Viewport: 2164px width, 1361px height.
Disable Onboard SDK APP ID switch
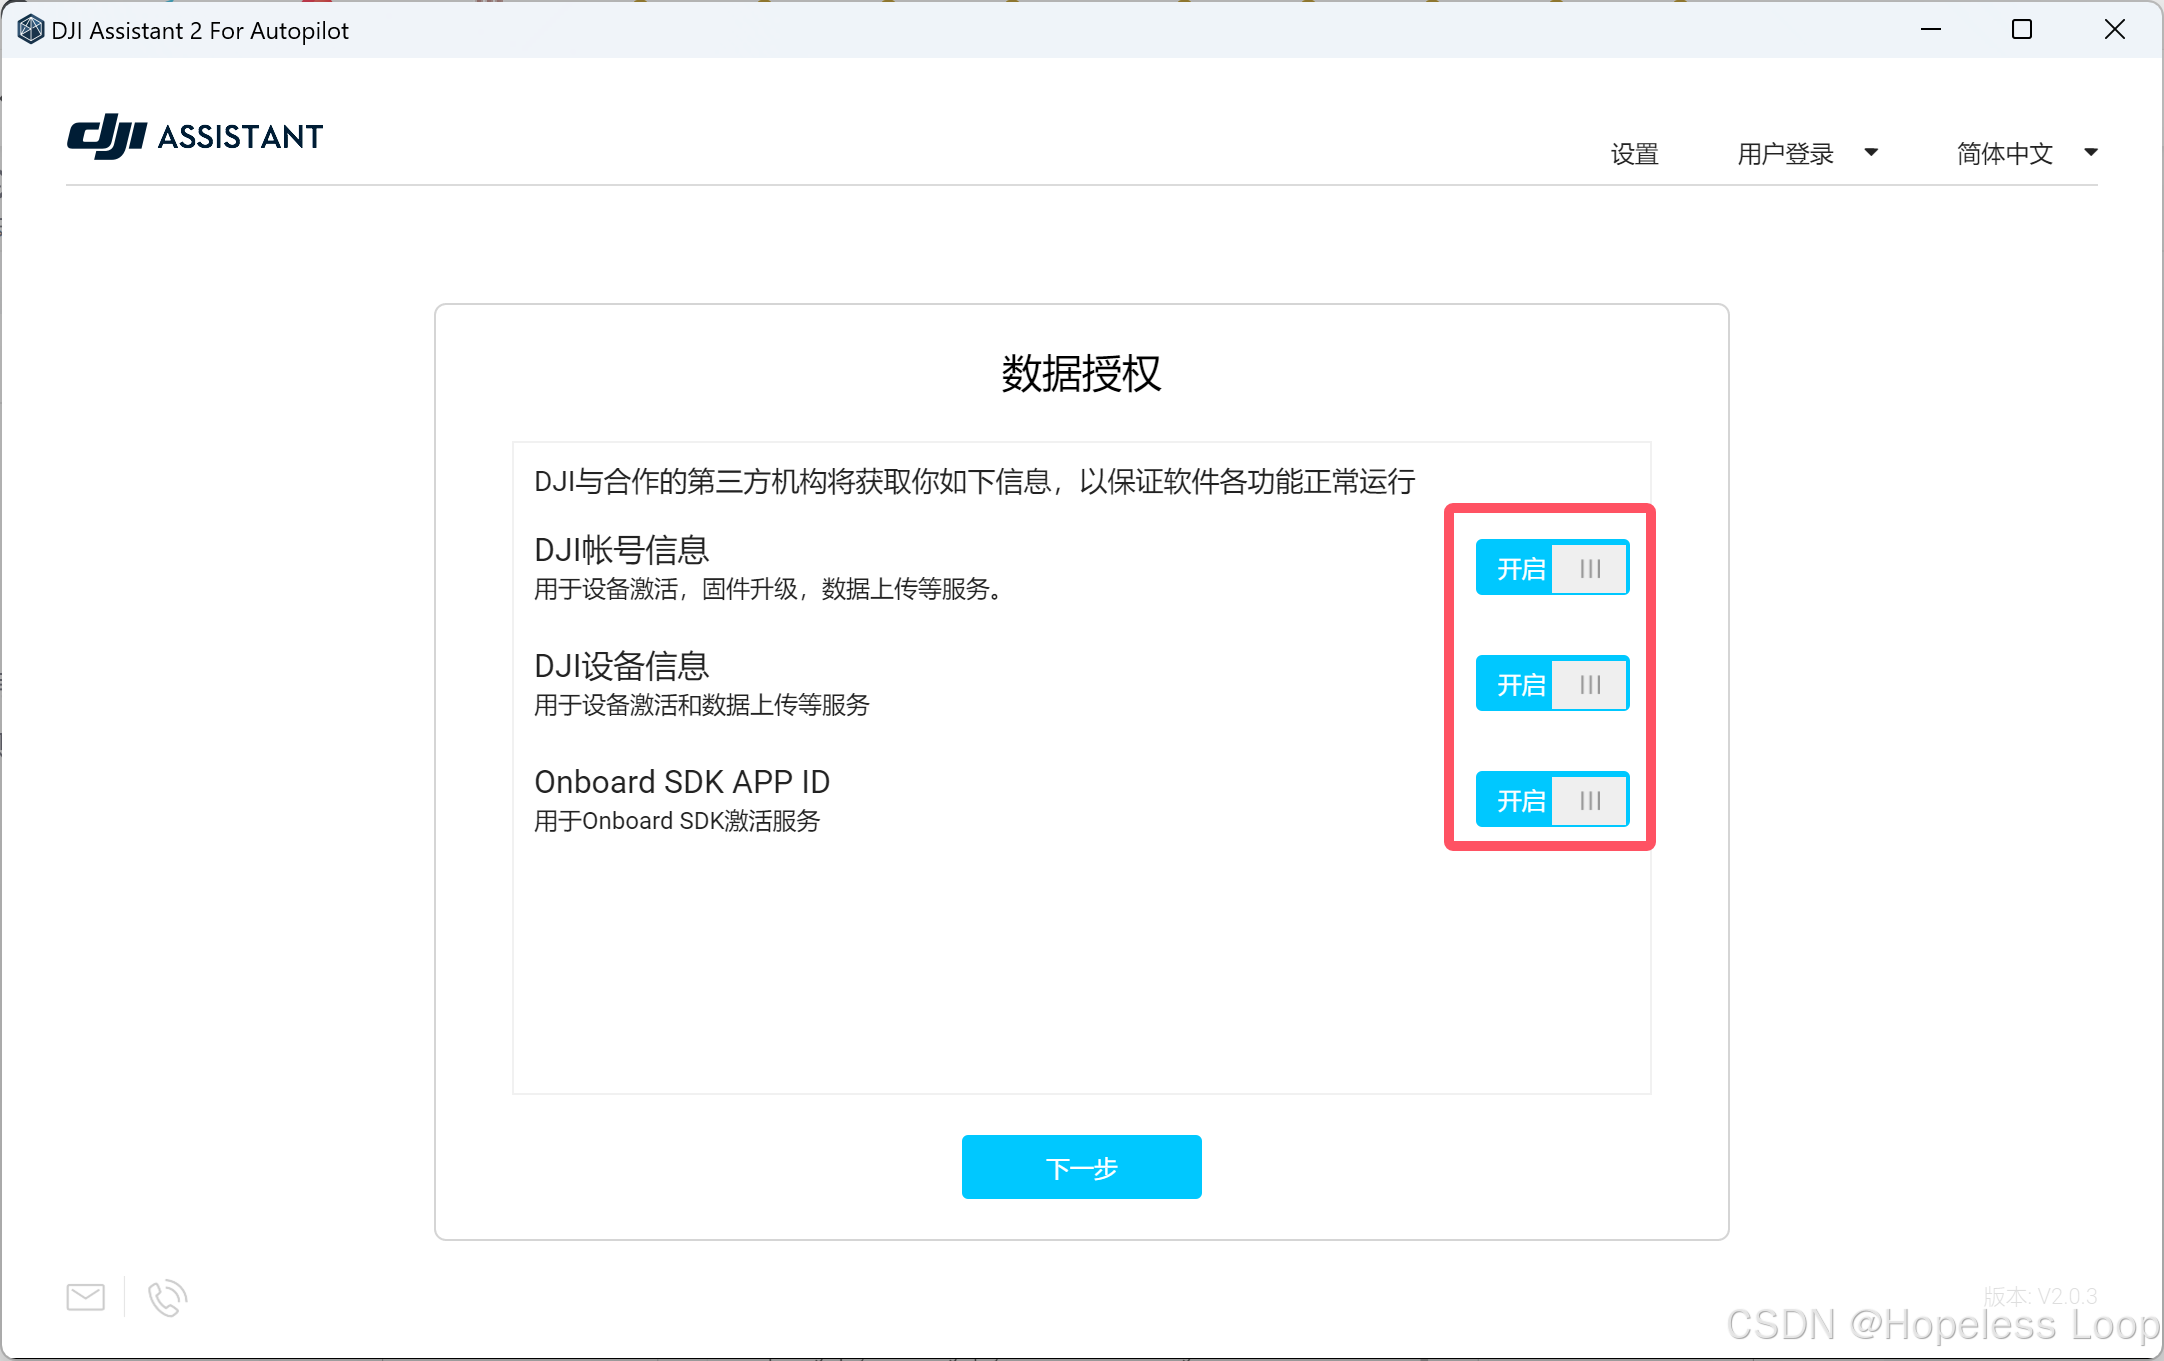[1552, 800]
